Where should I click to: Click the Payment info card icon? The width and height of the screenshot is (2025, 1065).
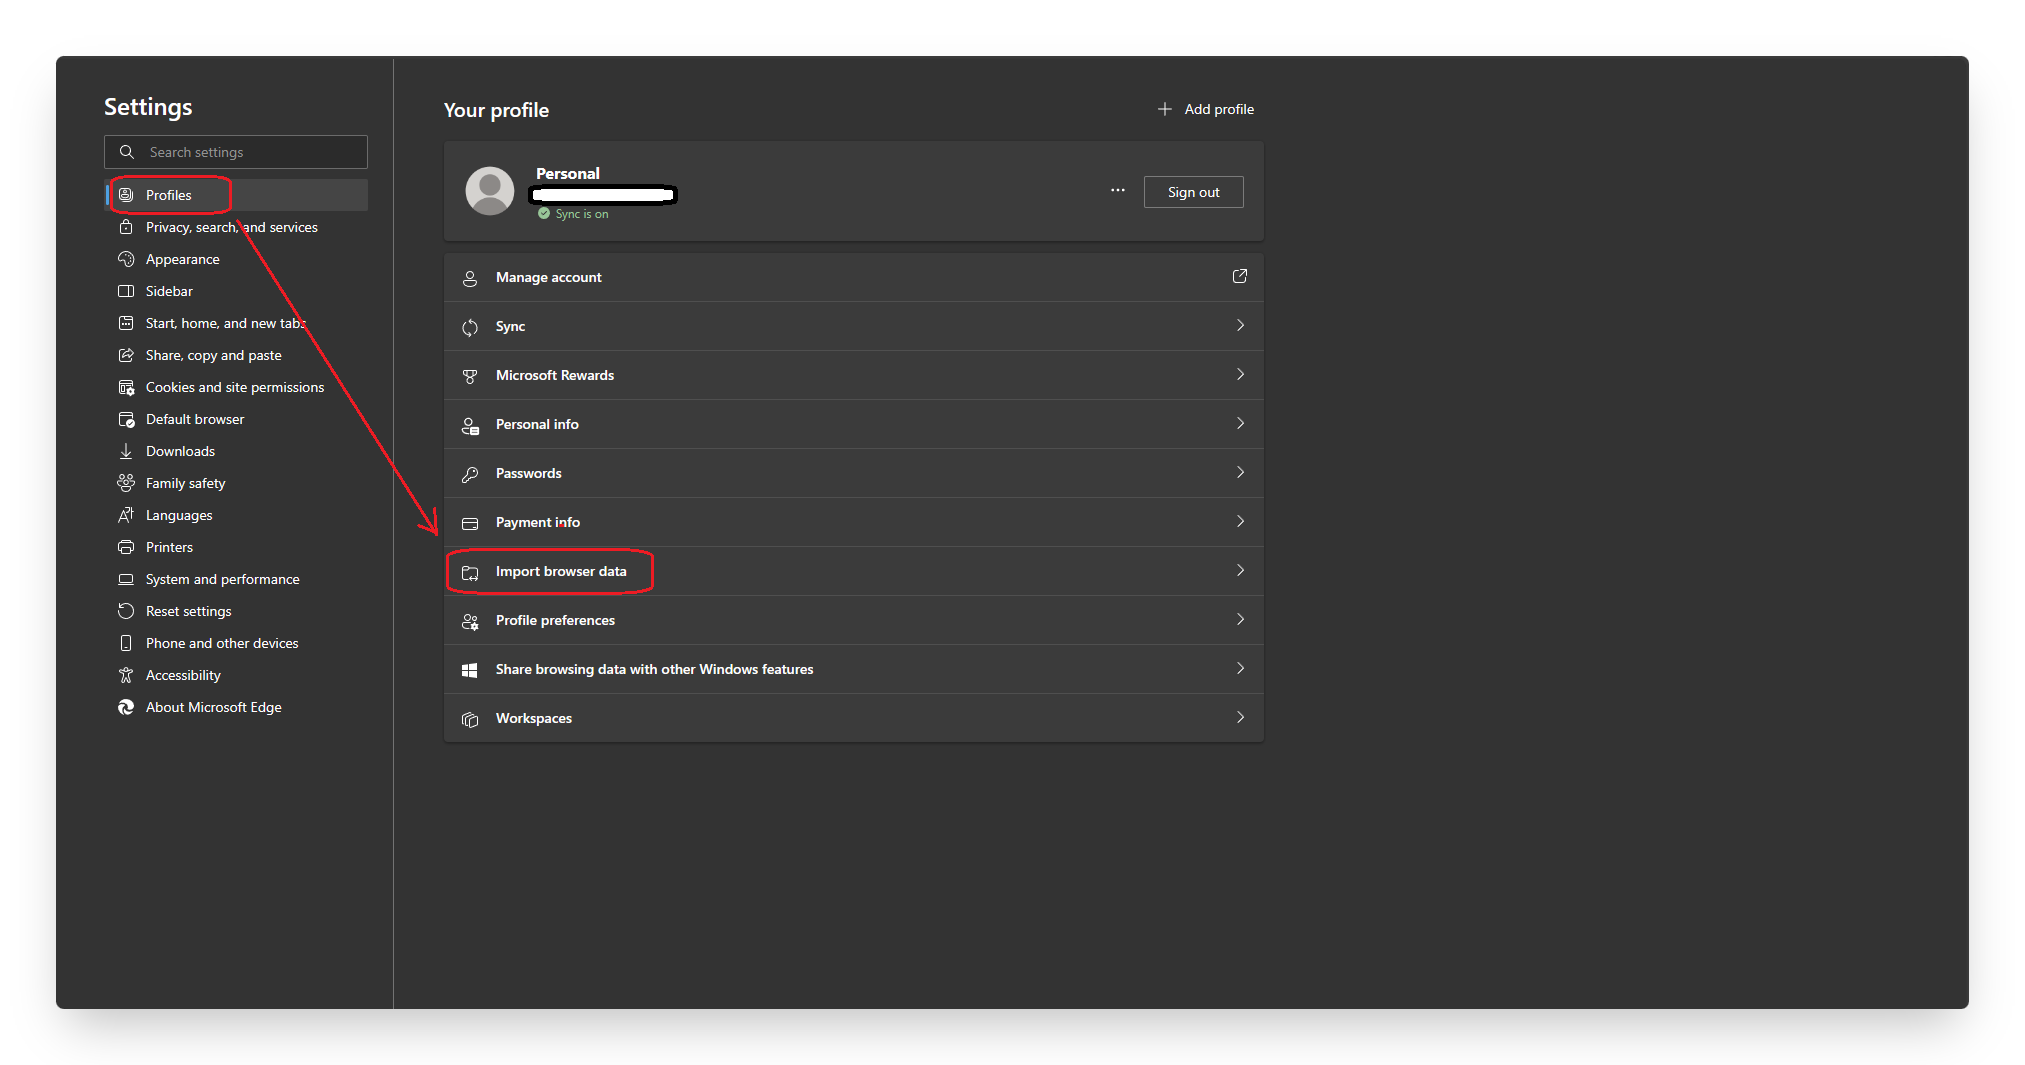[470, 523]
